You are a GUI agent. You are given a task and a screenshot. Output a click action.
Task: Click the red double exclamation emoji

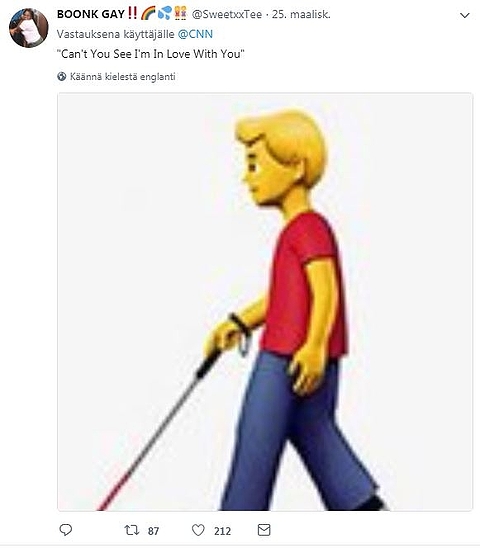tap(132, 13)
